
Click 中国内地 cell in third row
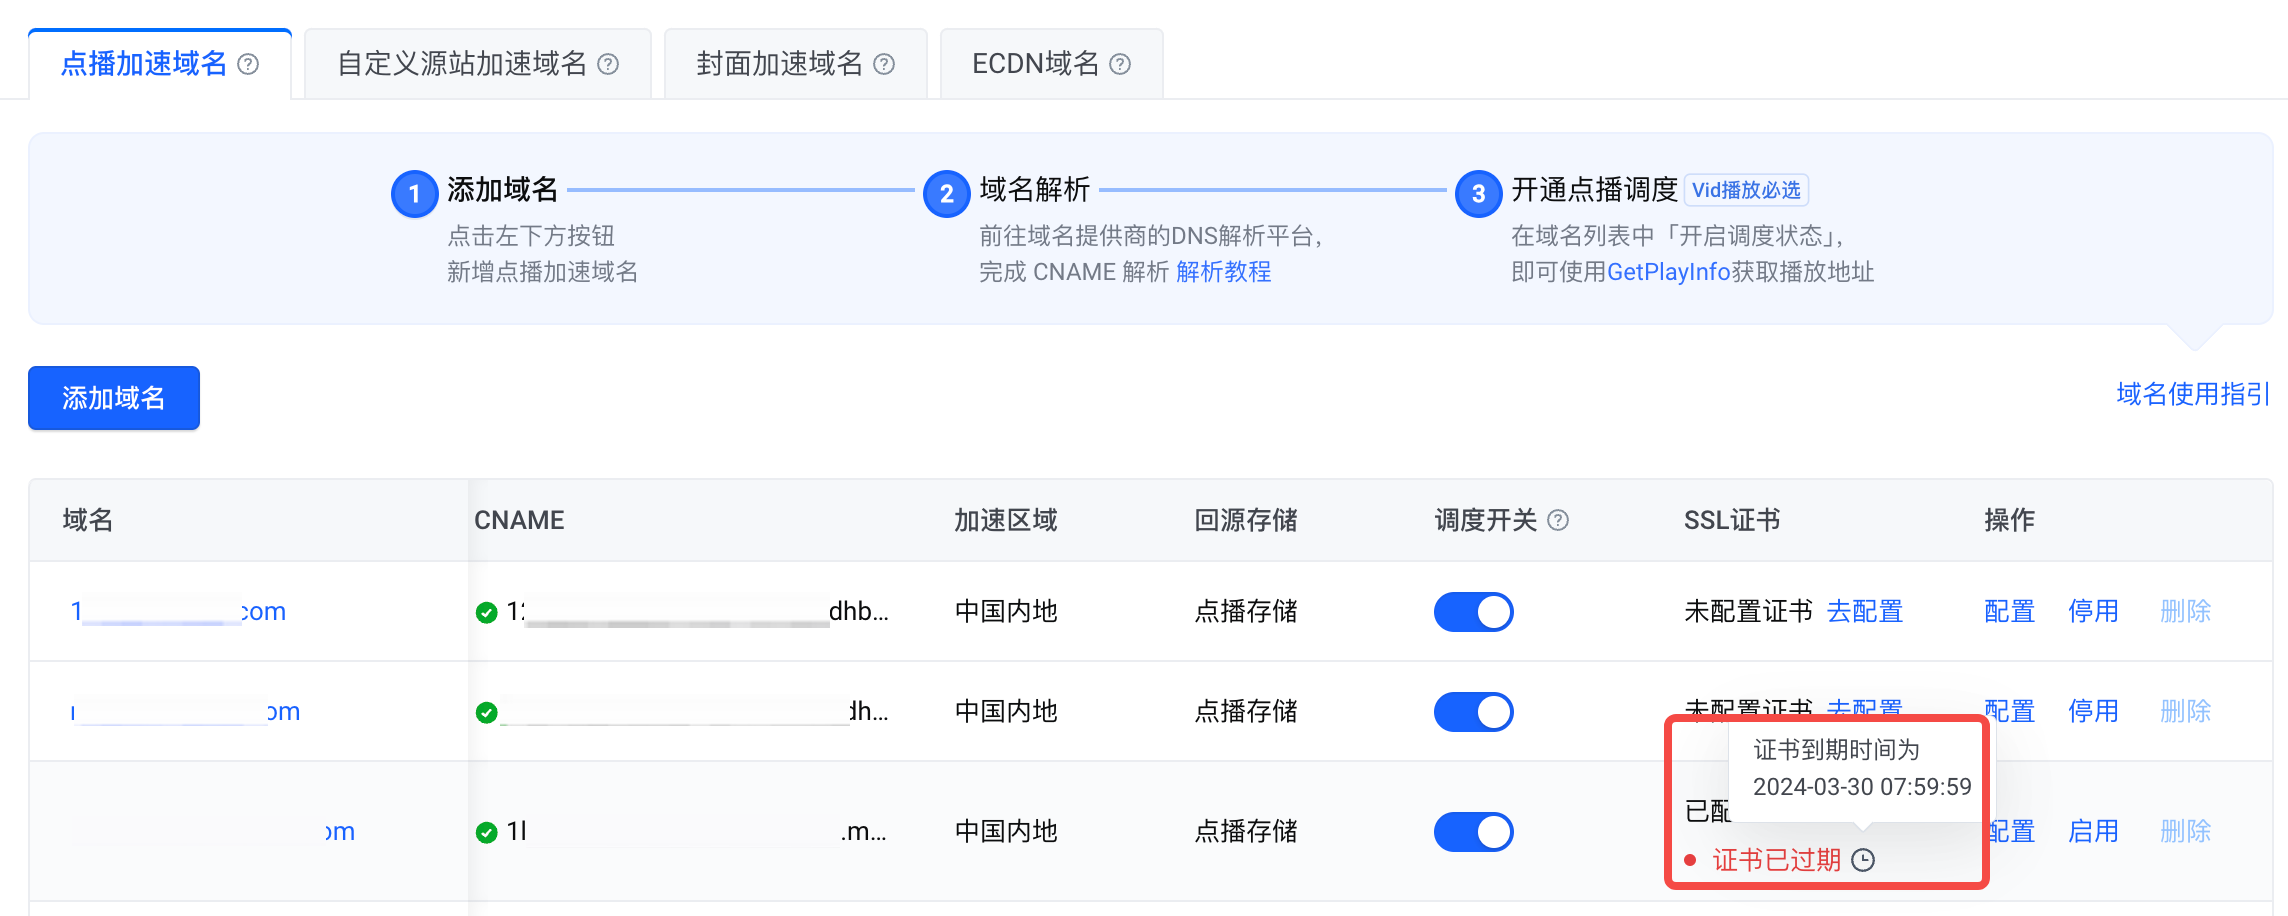pos(1006,831)
